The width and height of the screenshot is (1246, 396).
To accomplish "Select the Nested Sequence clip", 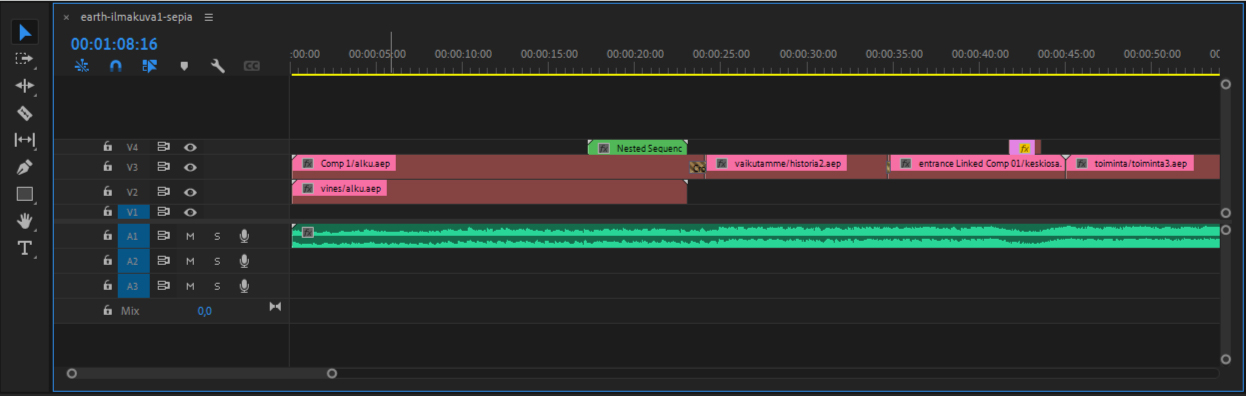I will (637, 148).
